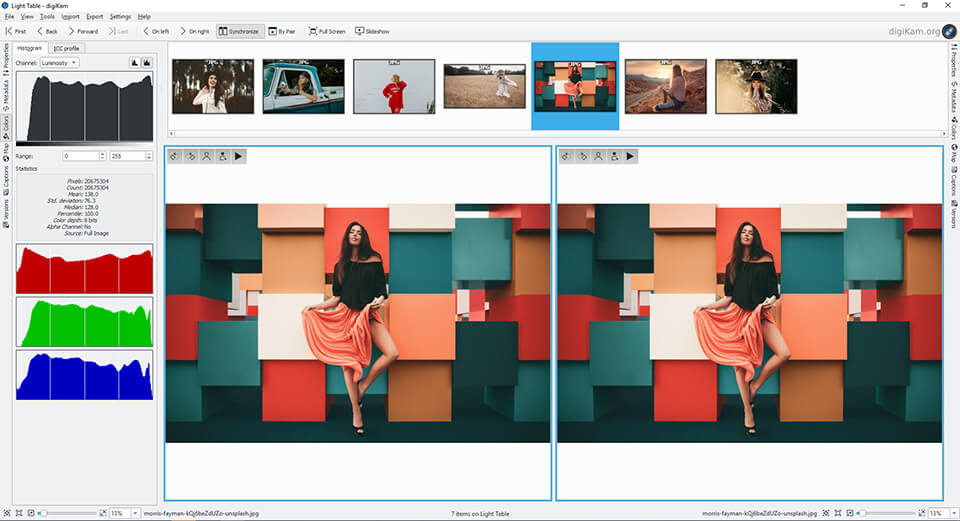The width and height of the screenshot is (960, 521).
Task: Open the Help menu
Action: [x=144, y=17]
